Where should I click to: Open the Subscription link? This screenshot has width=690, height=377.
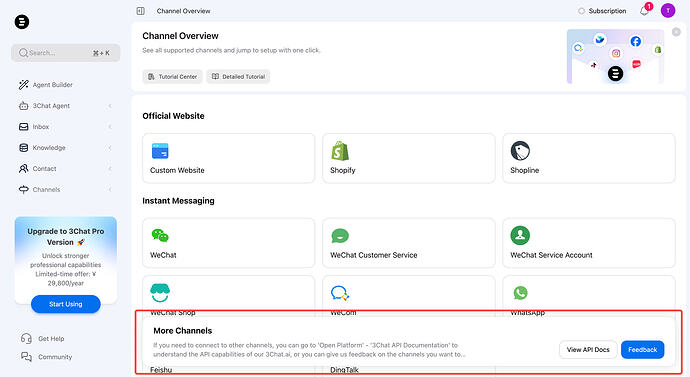pos(602,11)
